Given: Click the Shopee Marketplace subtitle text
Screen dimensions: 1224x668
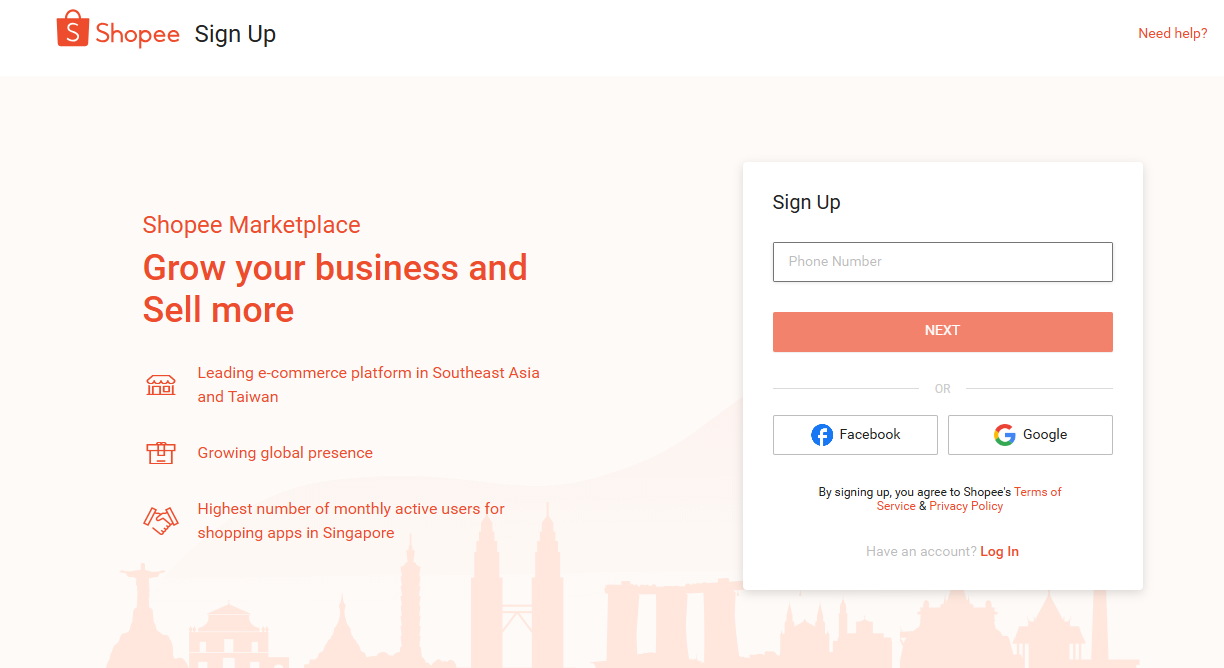Looking at the screenshot, I should (x=251, y=225).
